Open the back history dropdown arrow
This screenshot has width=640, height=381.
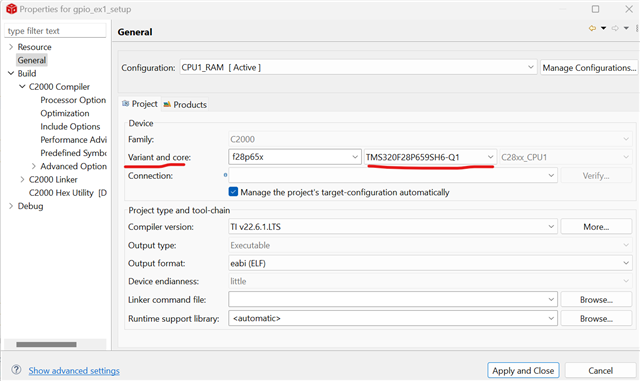(603, 28)
